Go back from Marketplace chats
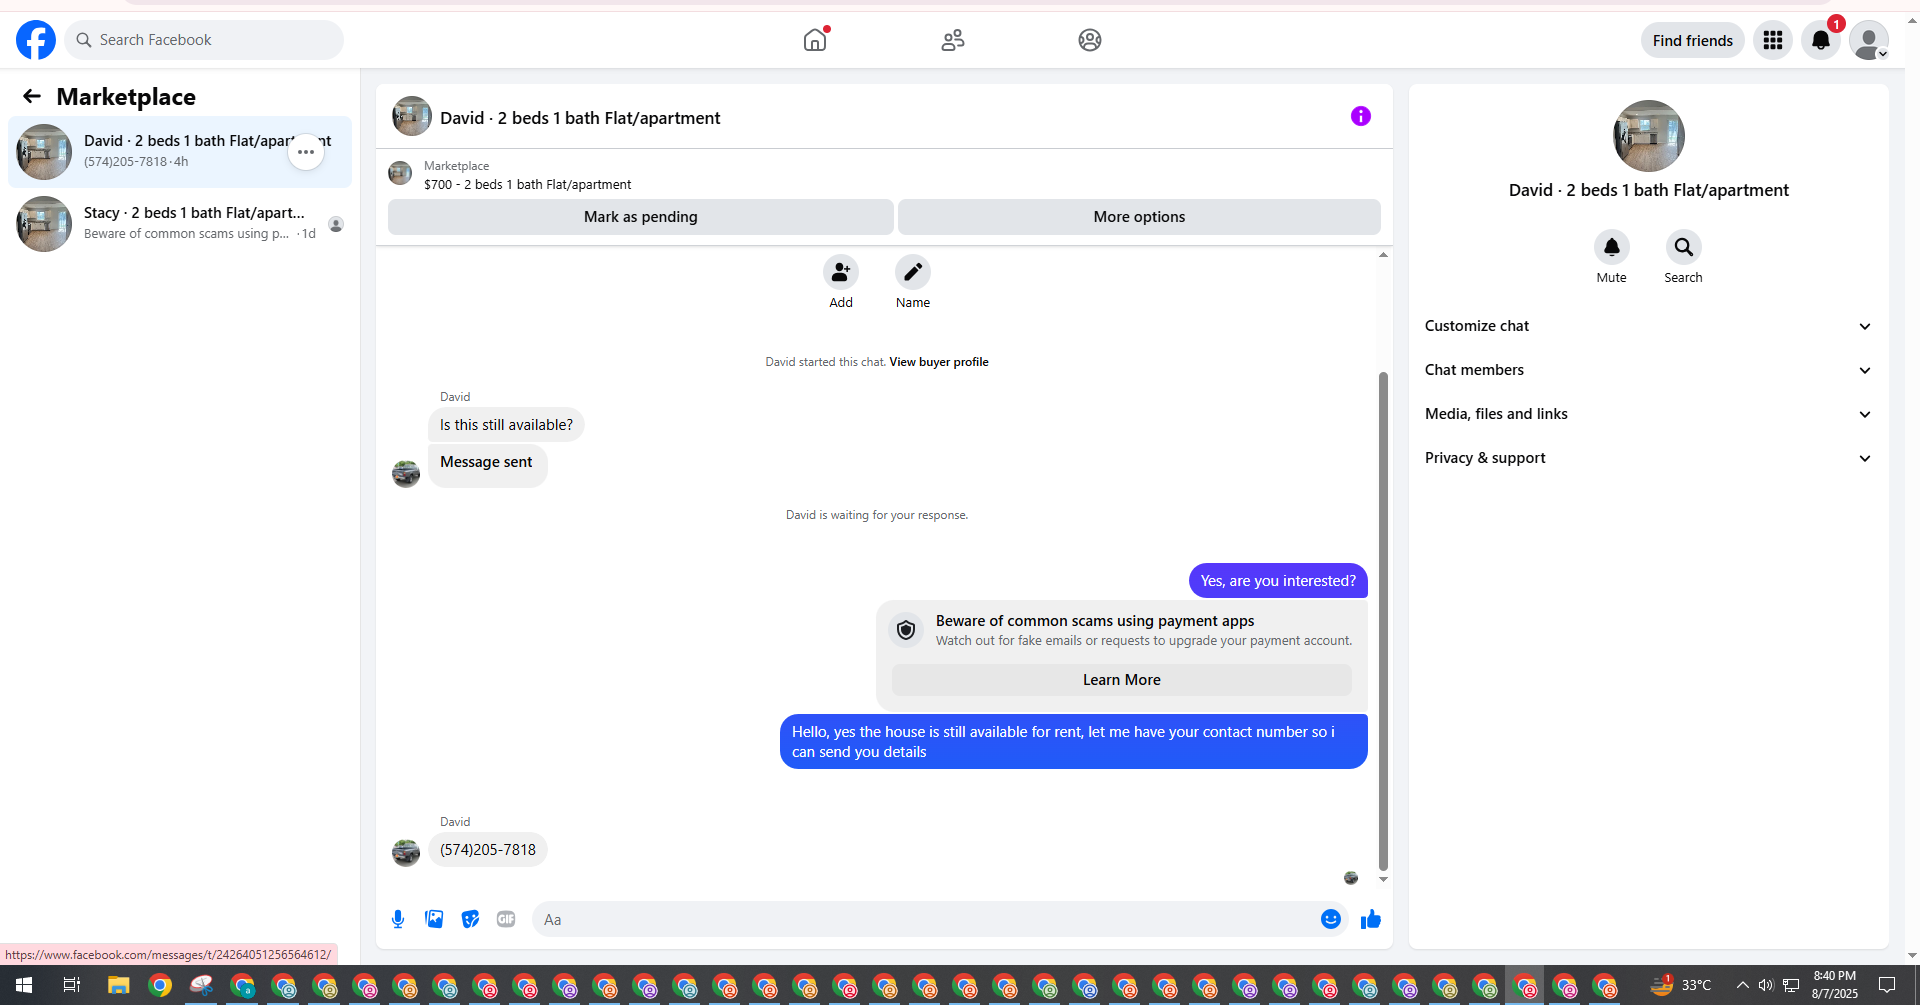The width and height of the screenshot is (1920, 1005). click(32, 96)
